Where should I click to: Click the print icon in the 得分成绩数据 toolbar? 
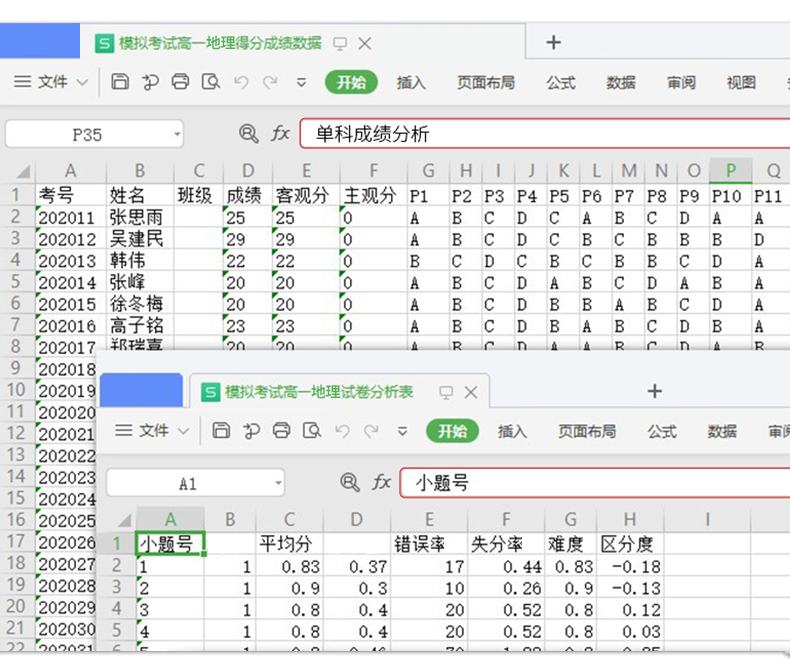click(180, 82)
